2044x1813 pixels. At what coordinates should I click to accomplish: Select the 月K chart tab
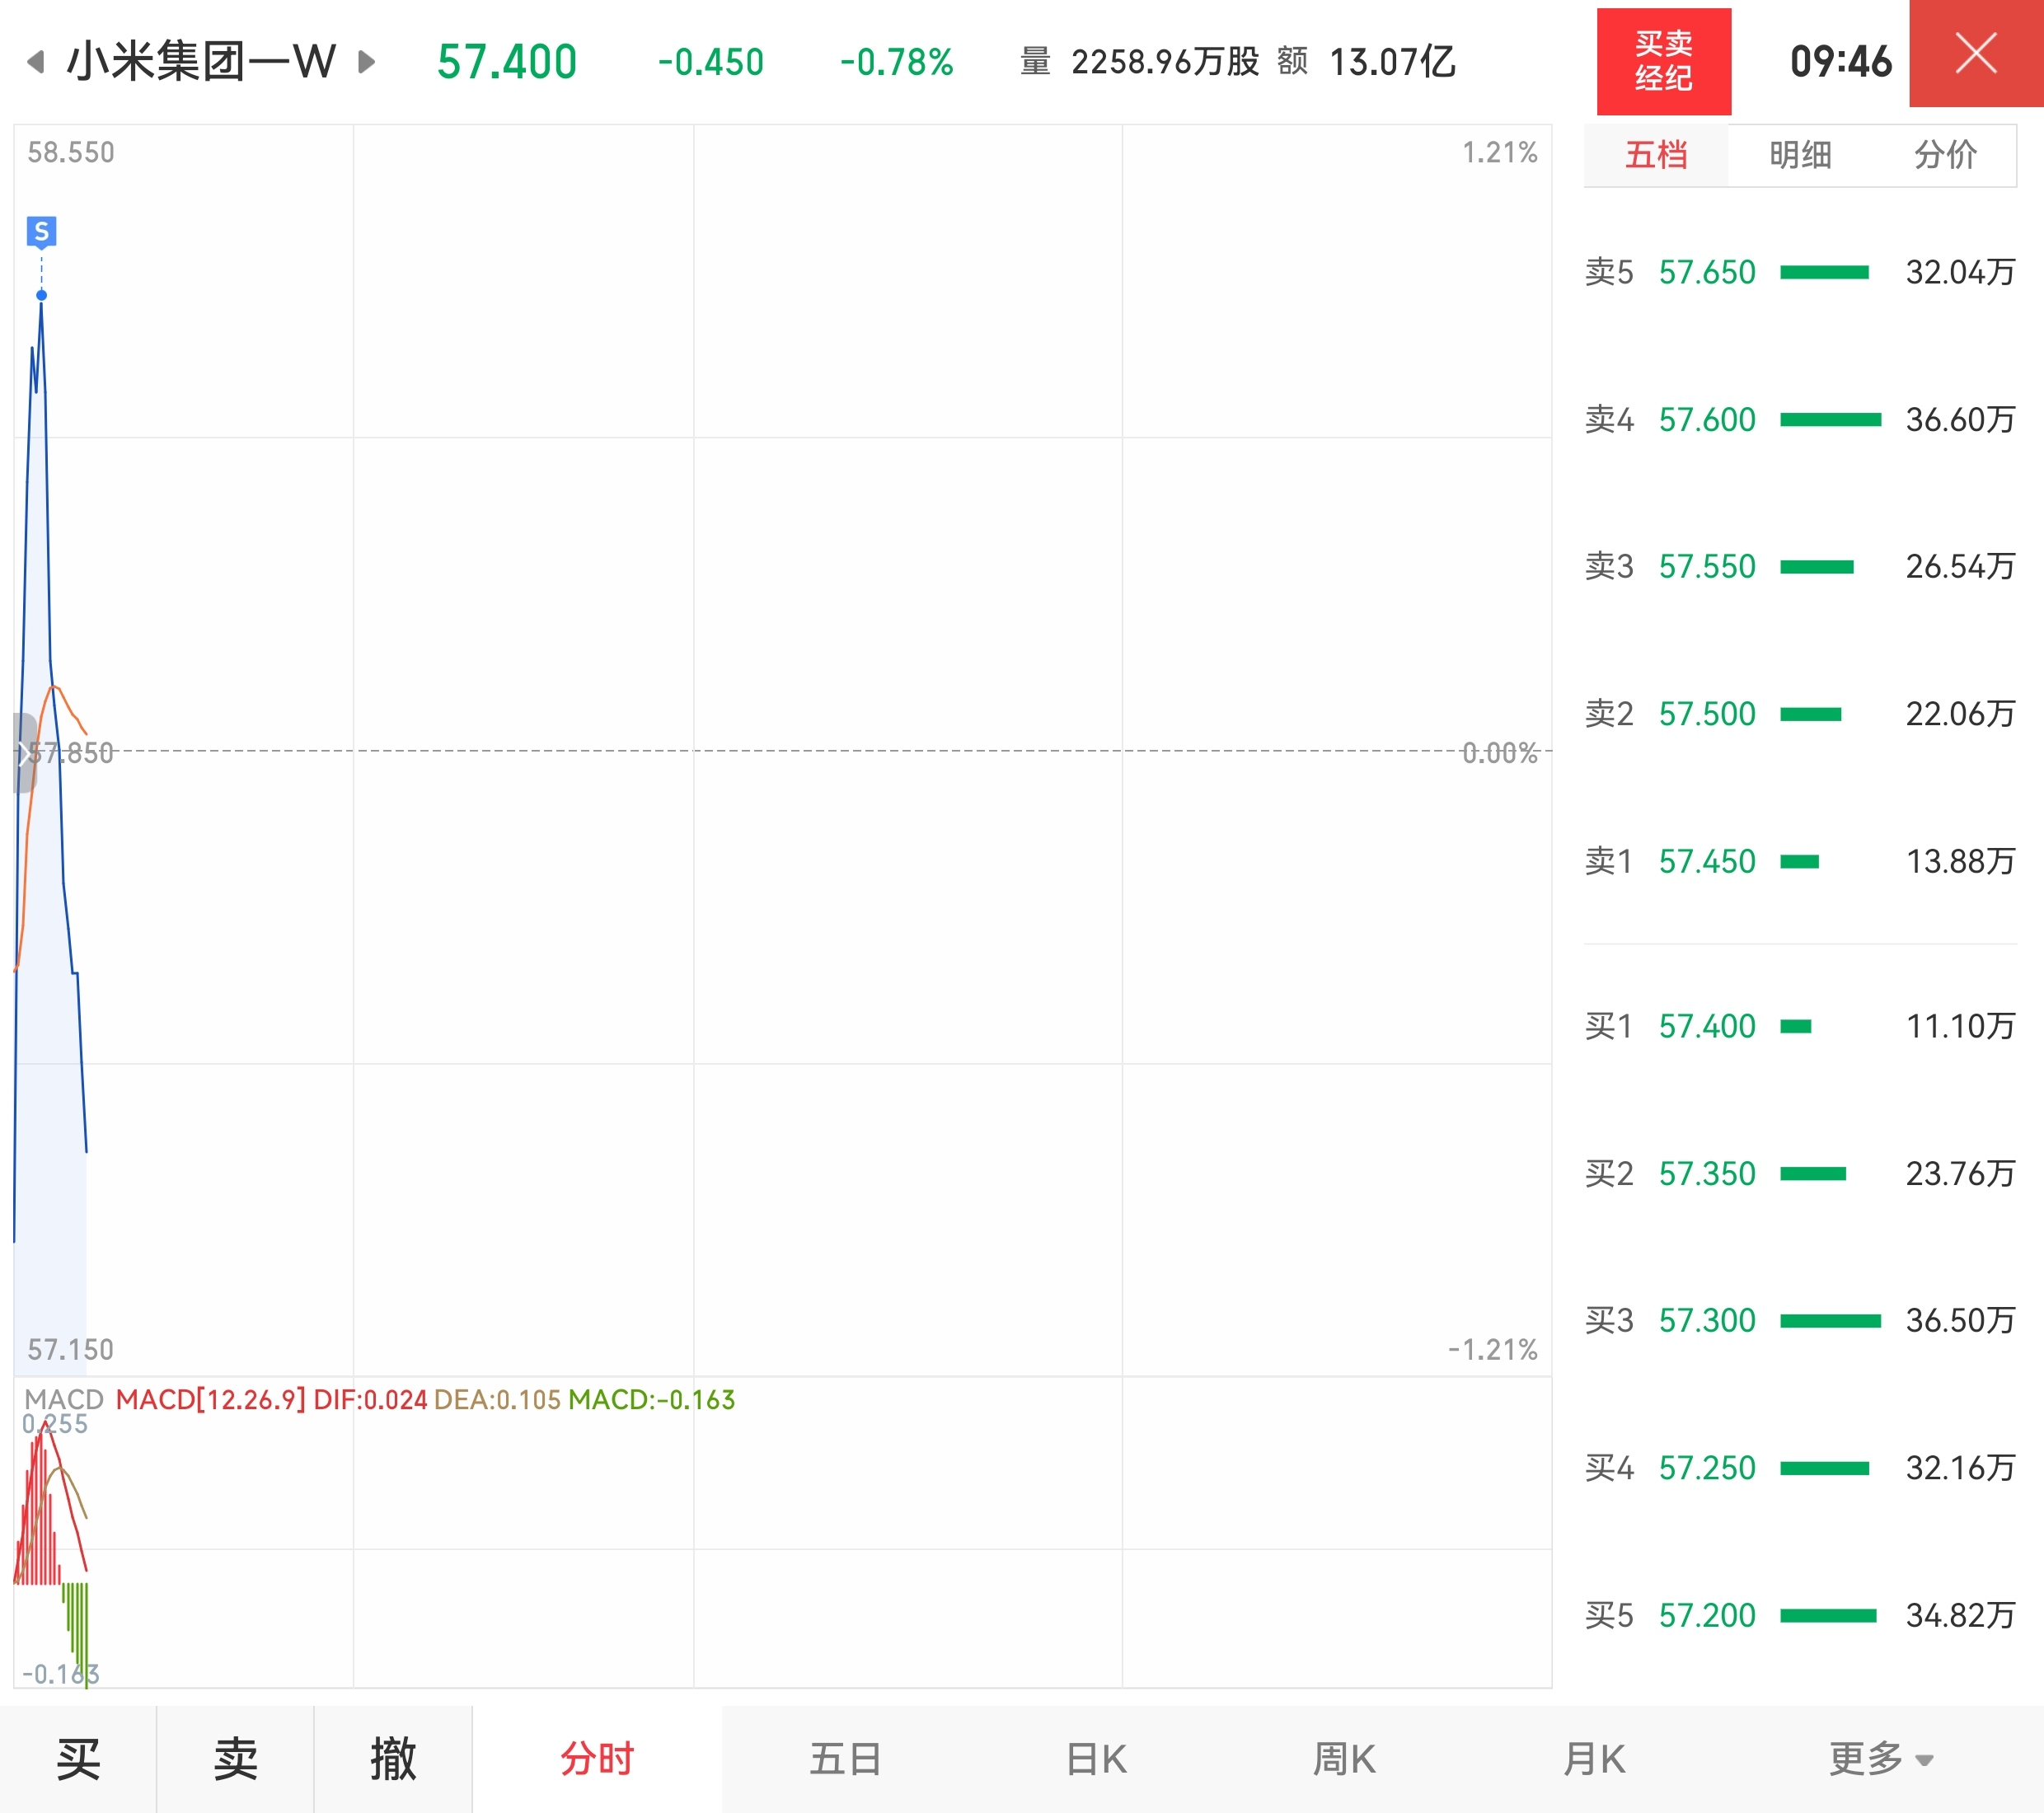tap(1594, 1759)
